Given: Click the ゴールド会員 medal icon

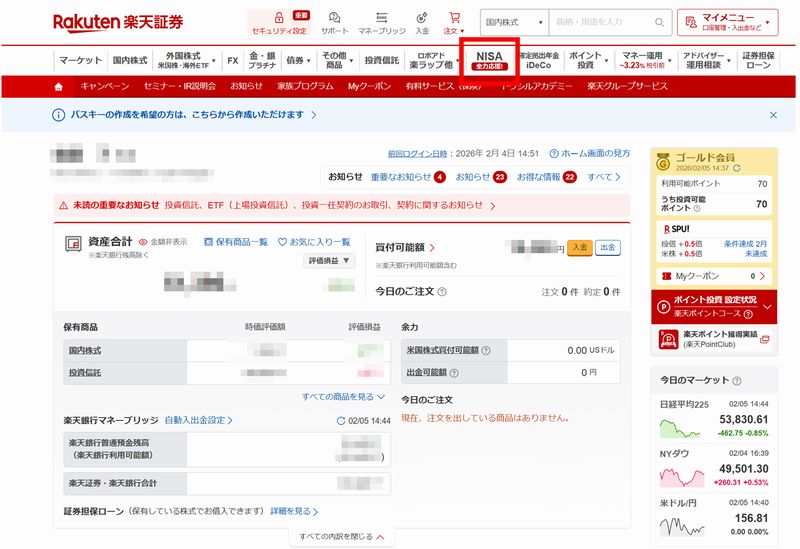Looking at the screenshot, I should (663, 162).
